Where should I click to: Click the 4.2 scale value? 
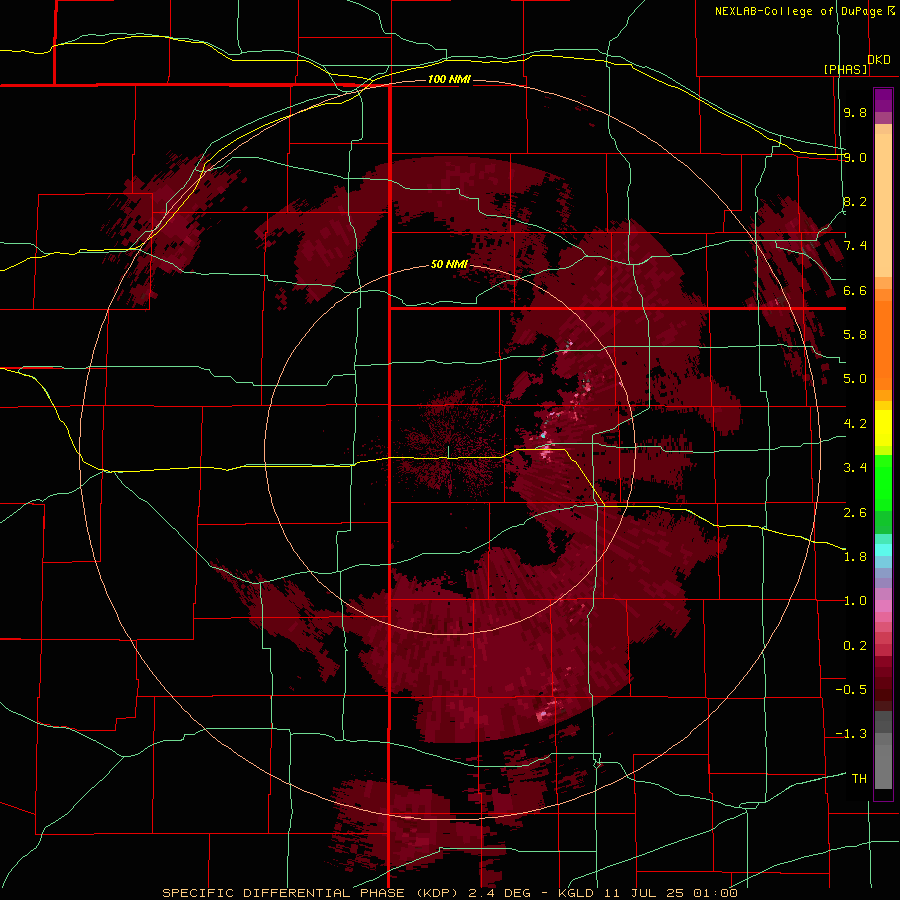point(855,424)
